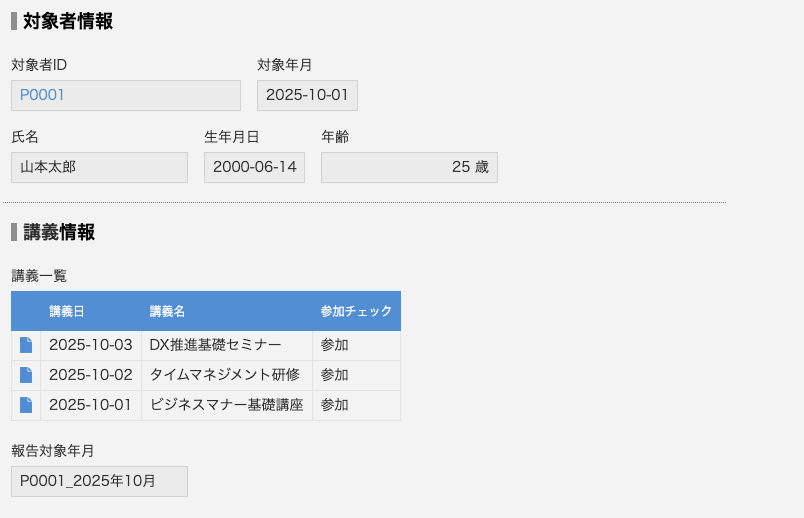The height and width of the screenshot is (518, 804).
Task: Click the 生年月日 field 2000-06-14
Action: (254, 167)
